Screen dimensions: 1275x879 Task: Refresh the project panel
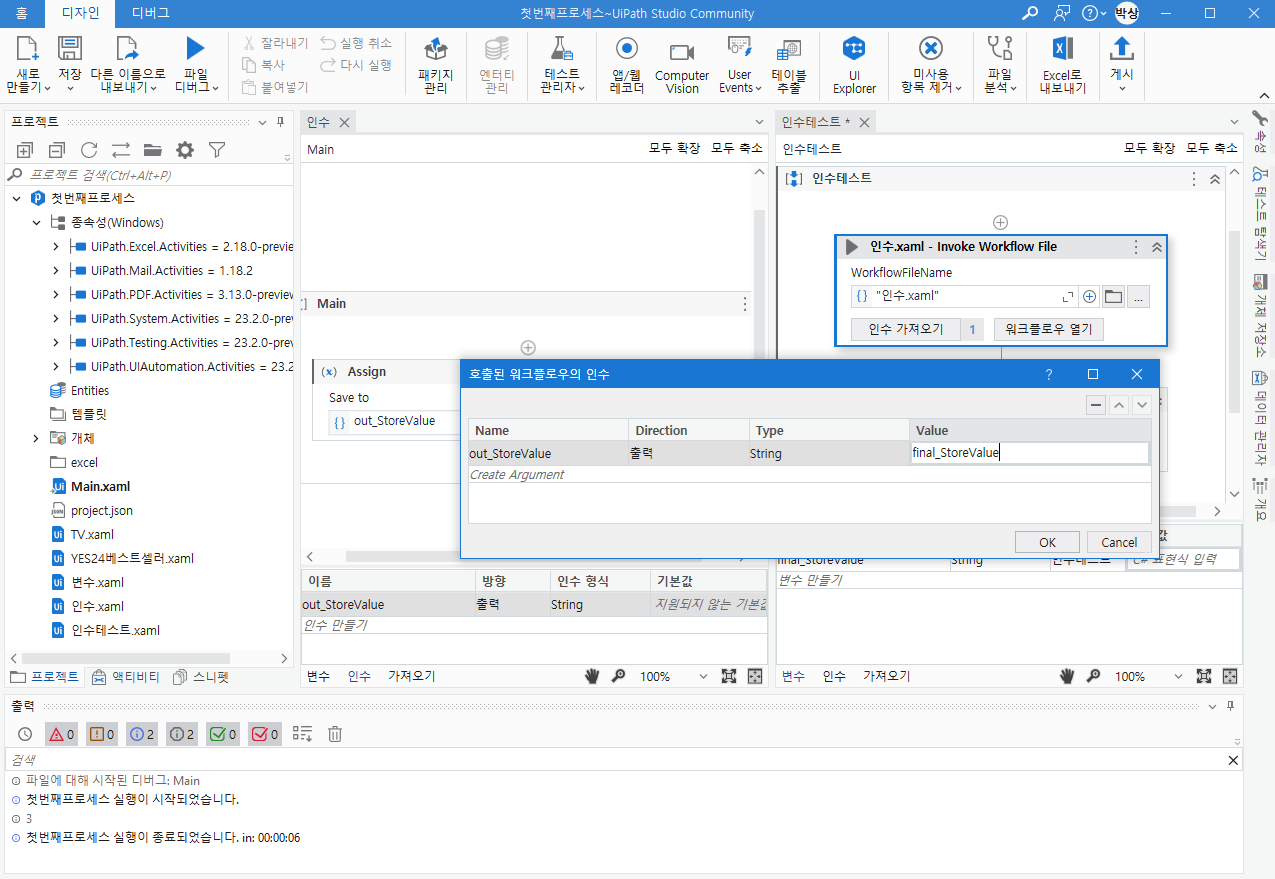click(89, 150)
